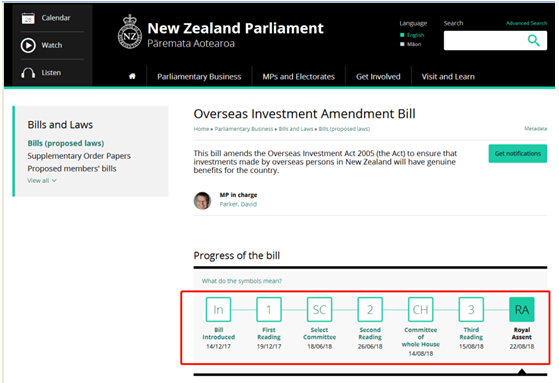The height and width of the screenshot is (383, 559).
Task: Click the Get notifications button
Action: [x=518, y=154]
